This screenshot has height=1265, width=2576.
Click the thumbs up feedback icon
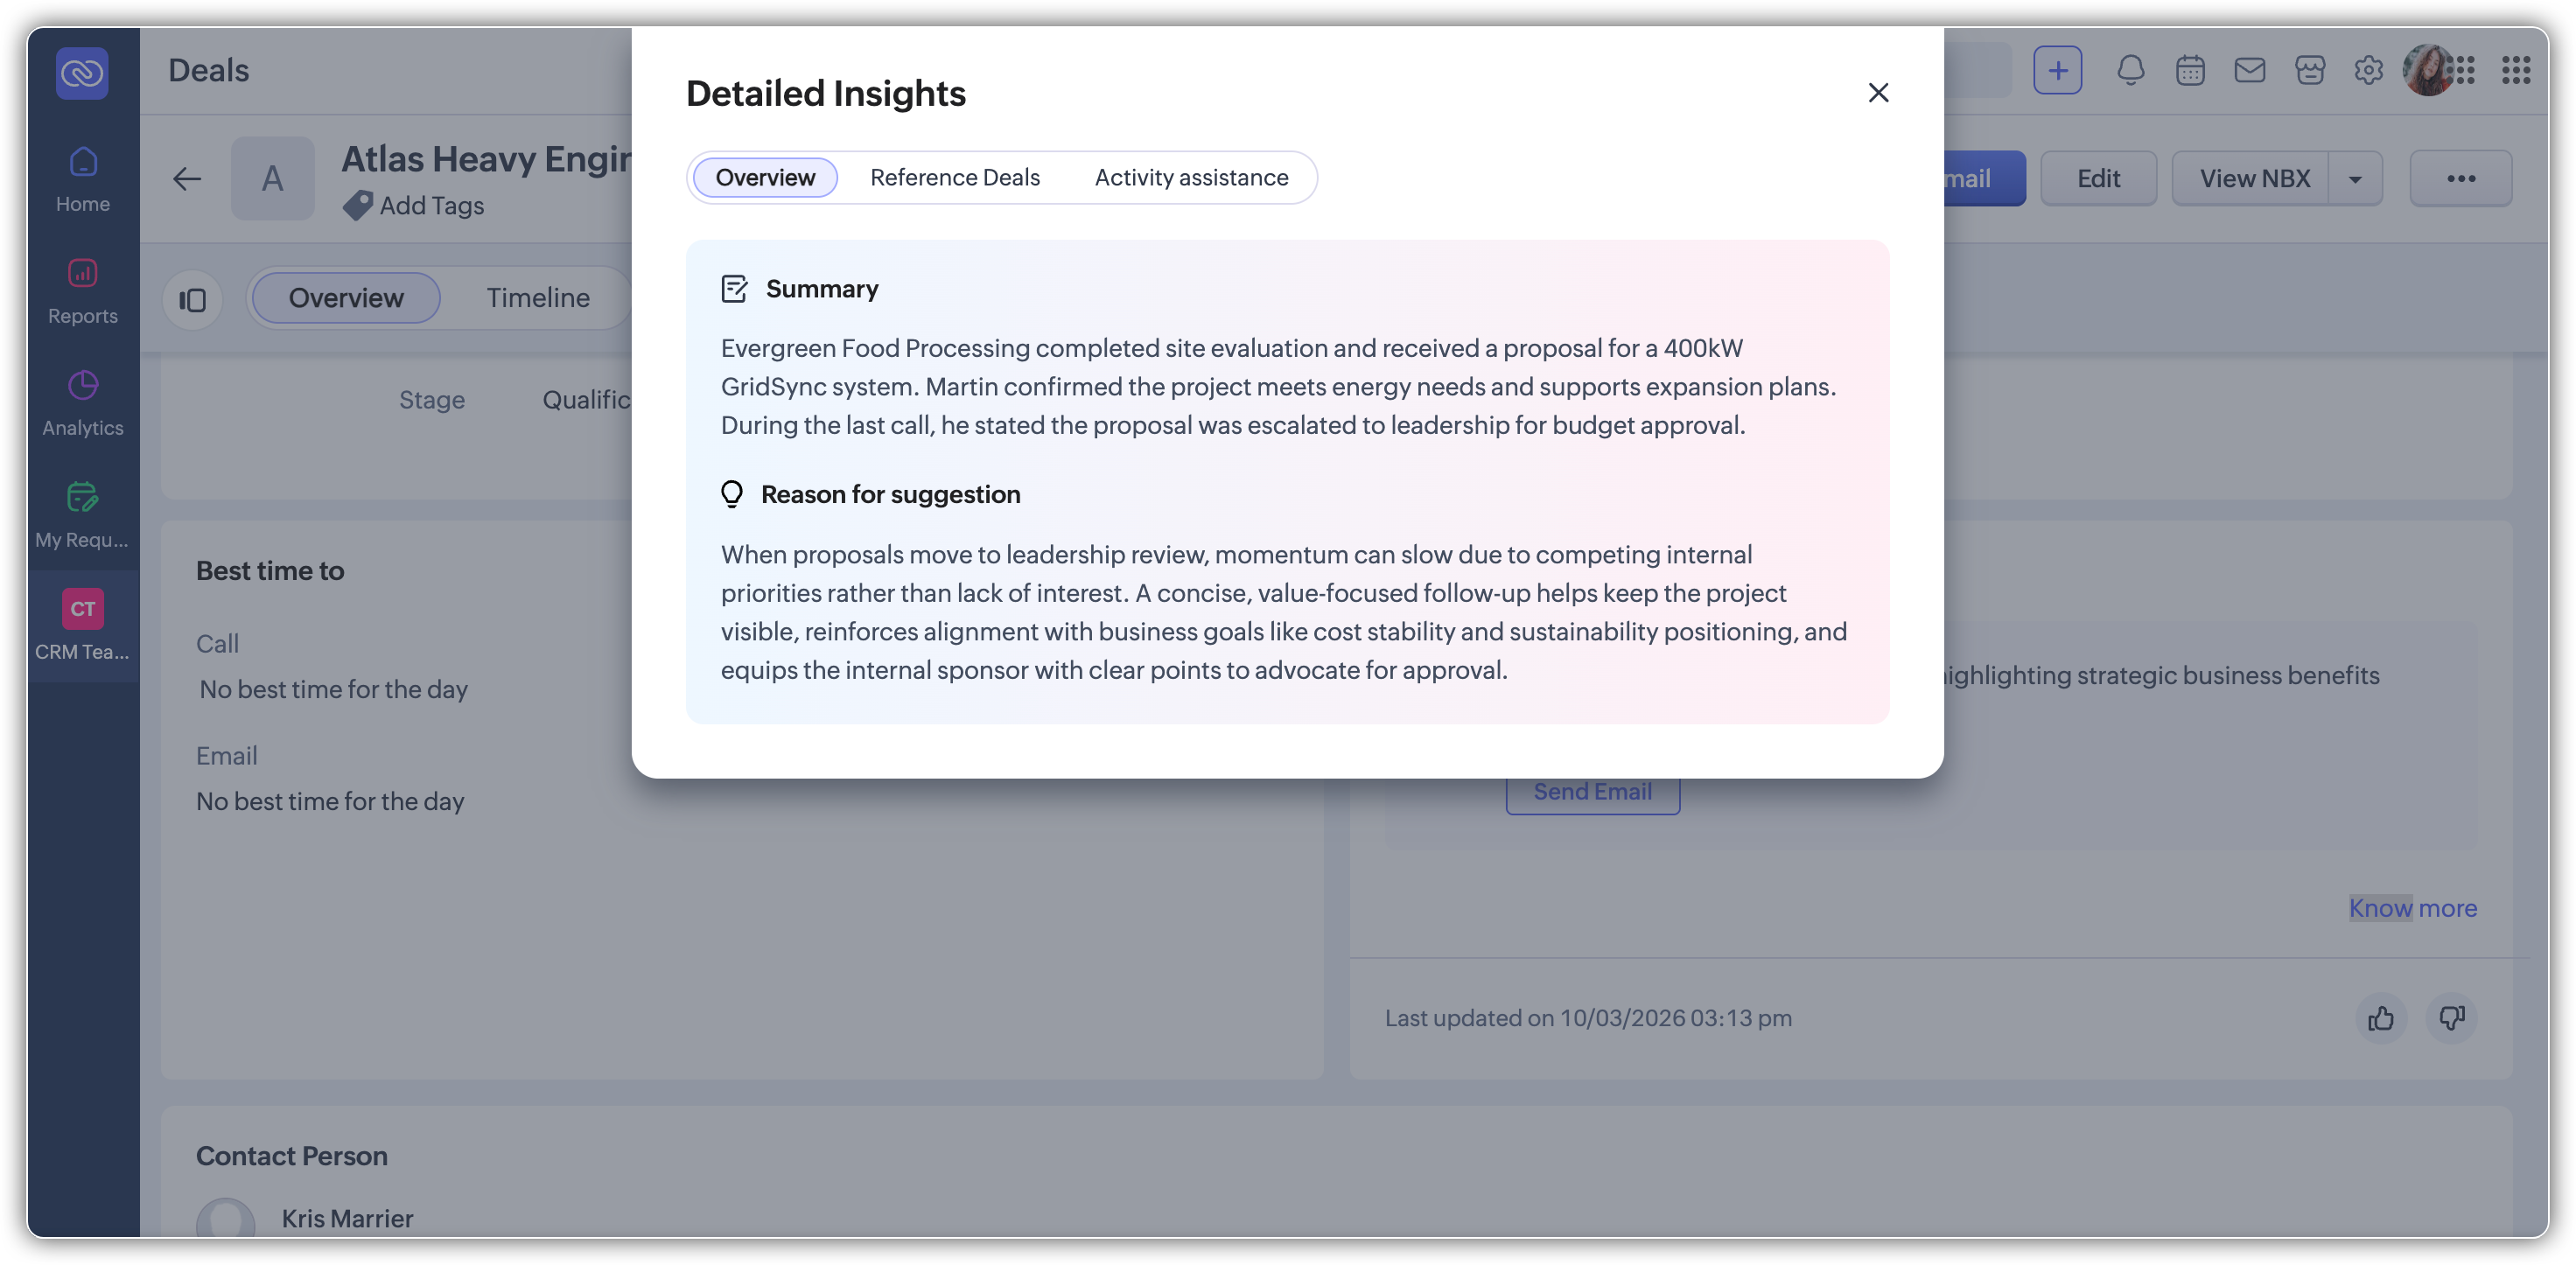[2380, 1018]
